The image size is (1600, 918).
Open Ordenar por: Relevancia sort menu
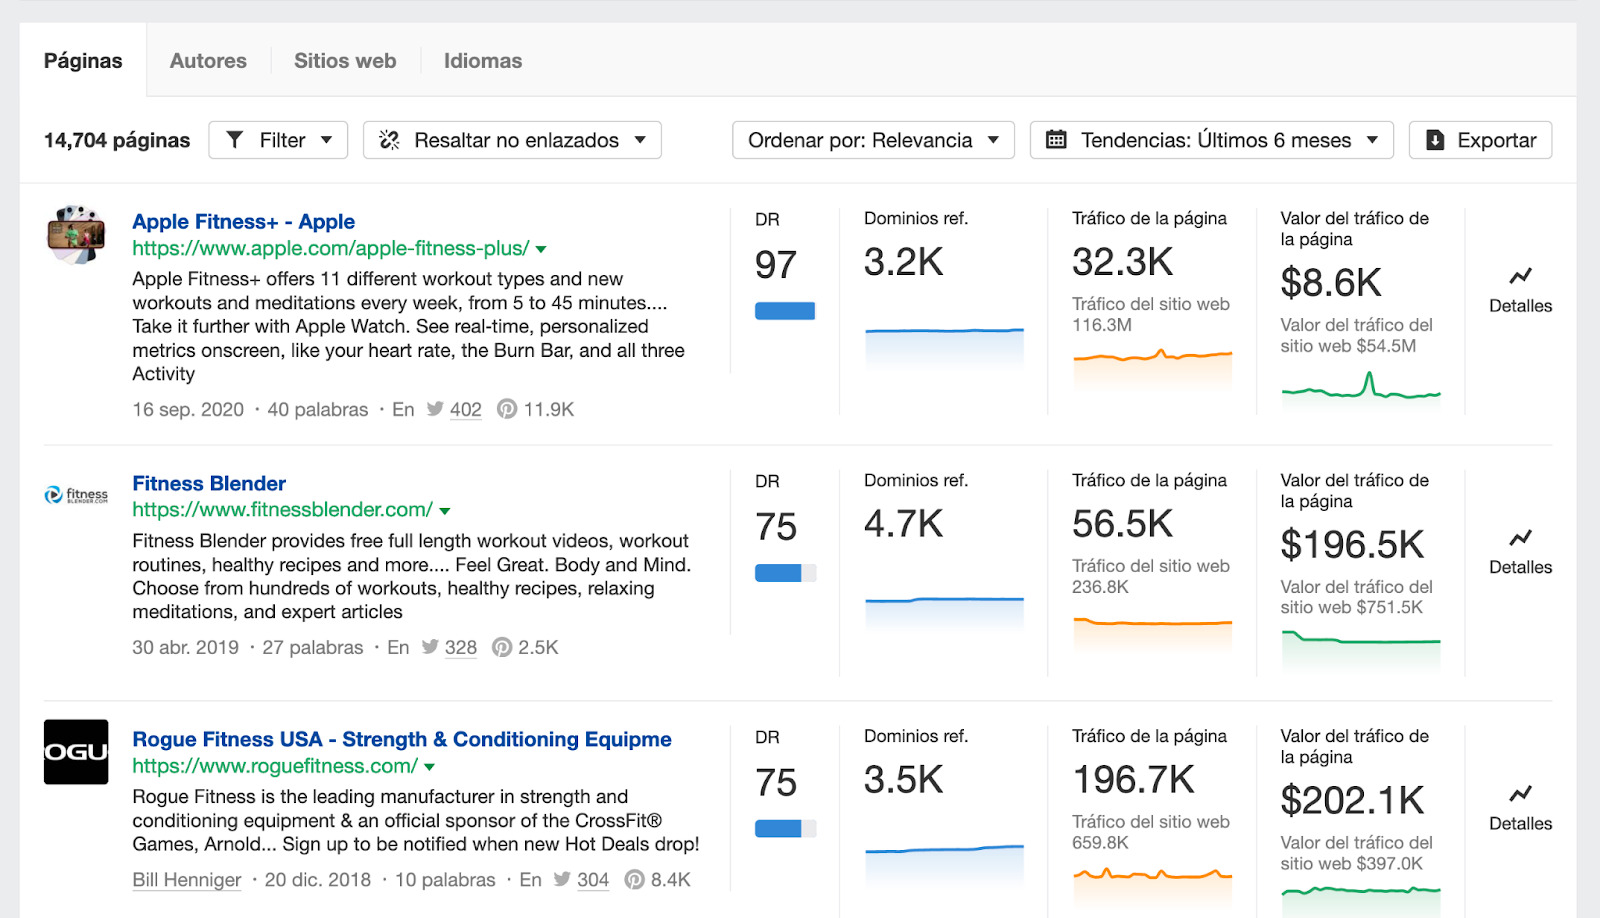pos(872,140)
